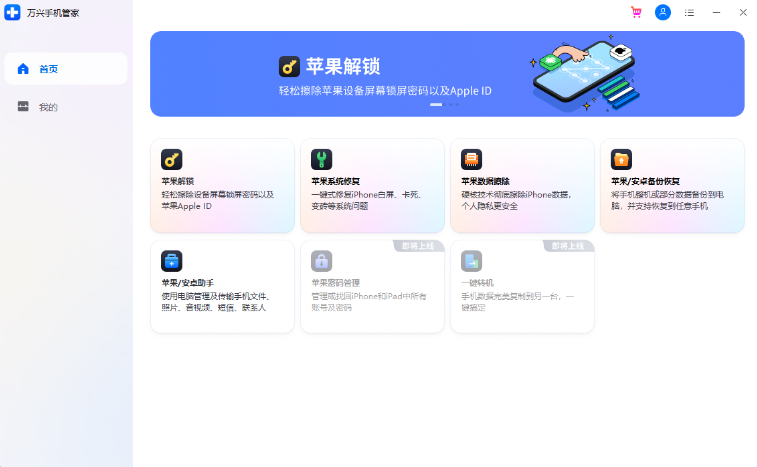Click the banner key icon next to 苹果解锁
Screen dimensions: 757x467
(289, 67)
